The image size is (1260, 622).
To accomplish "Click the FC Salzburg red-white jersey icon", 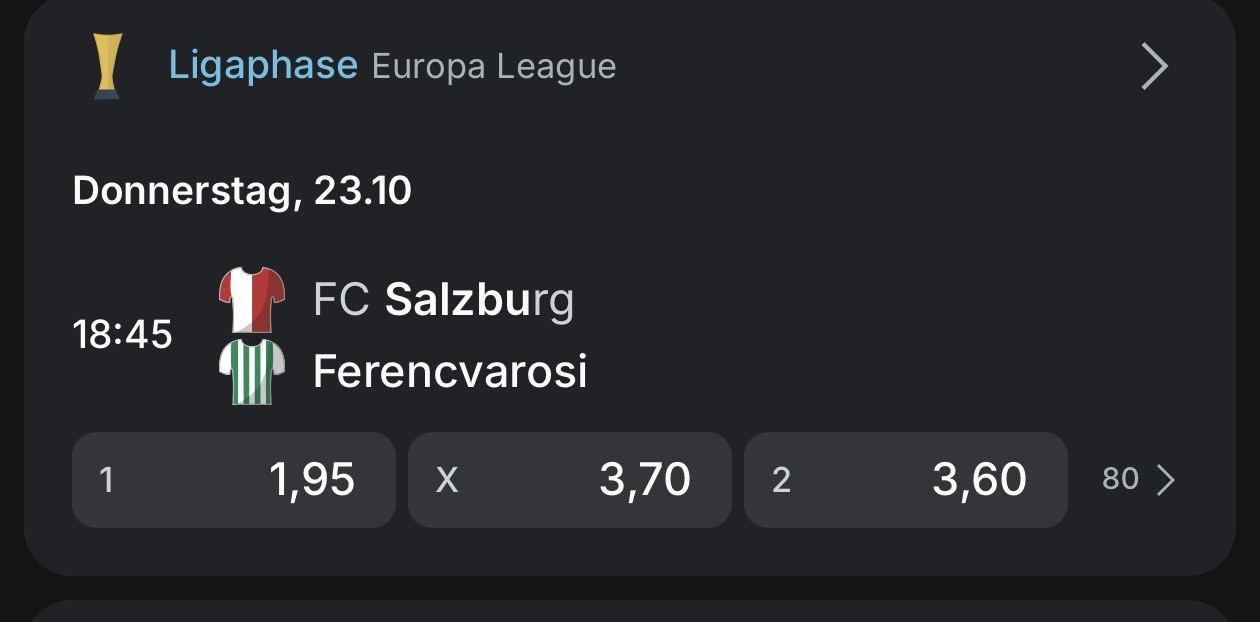I will pyautogui.click(x=252, y=299).
